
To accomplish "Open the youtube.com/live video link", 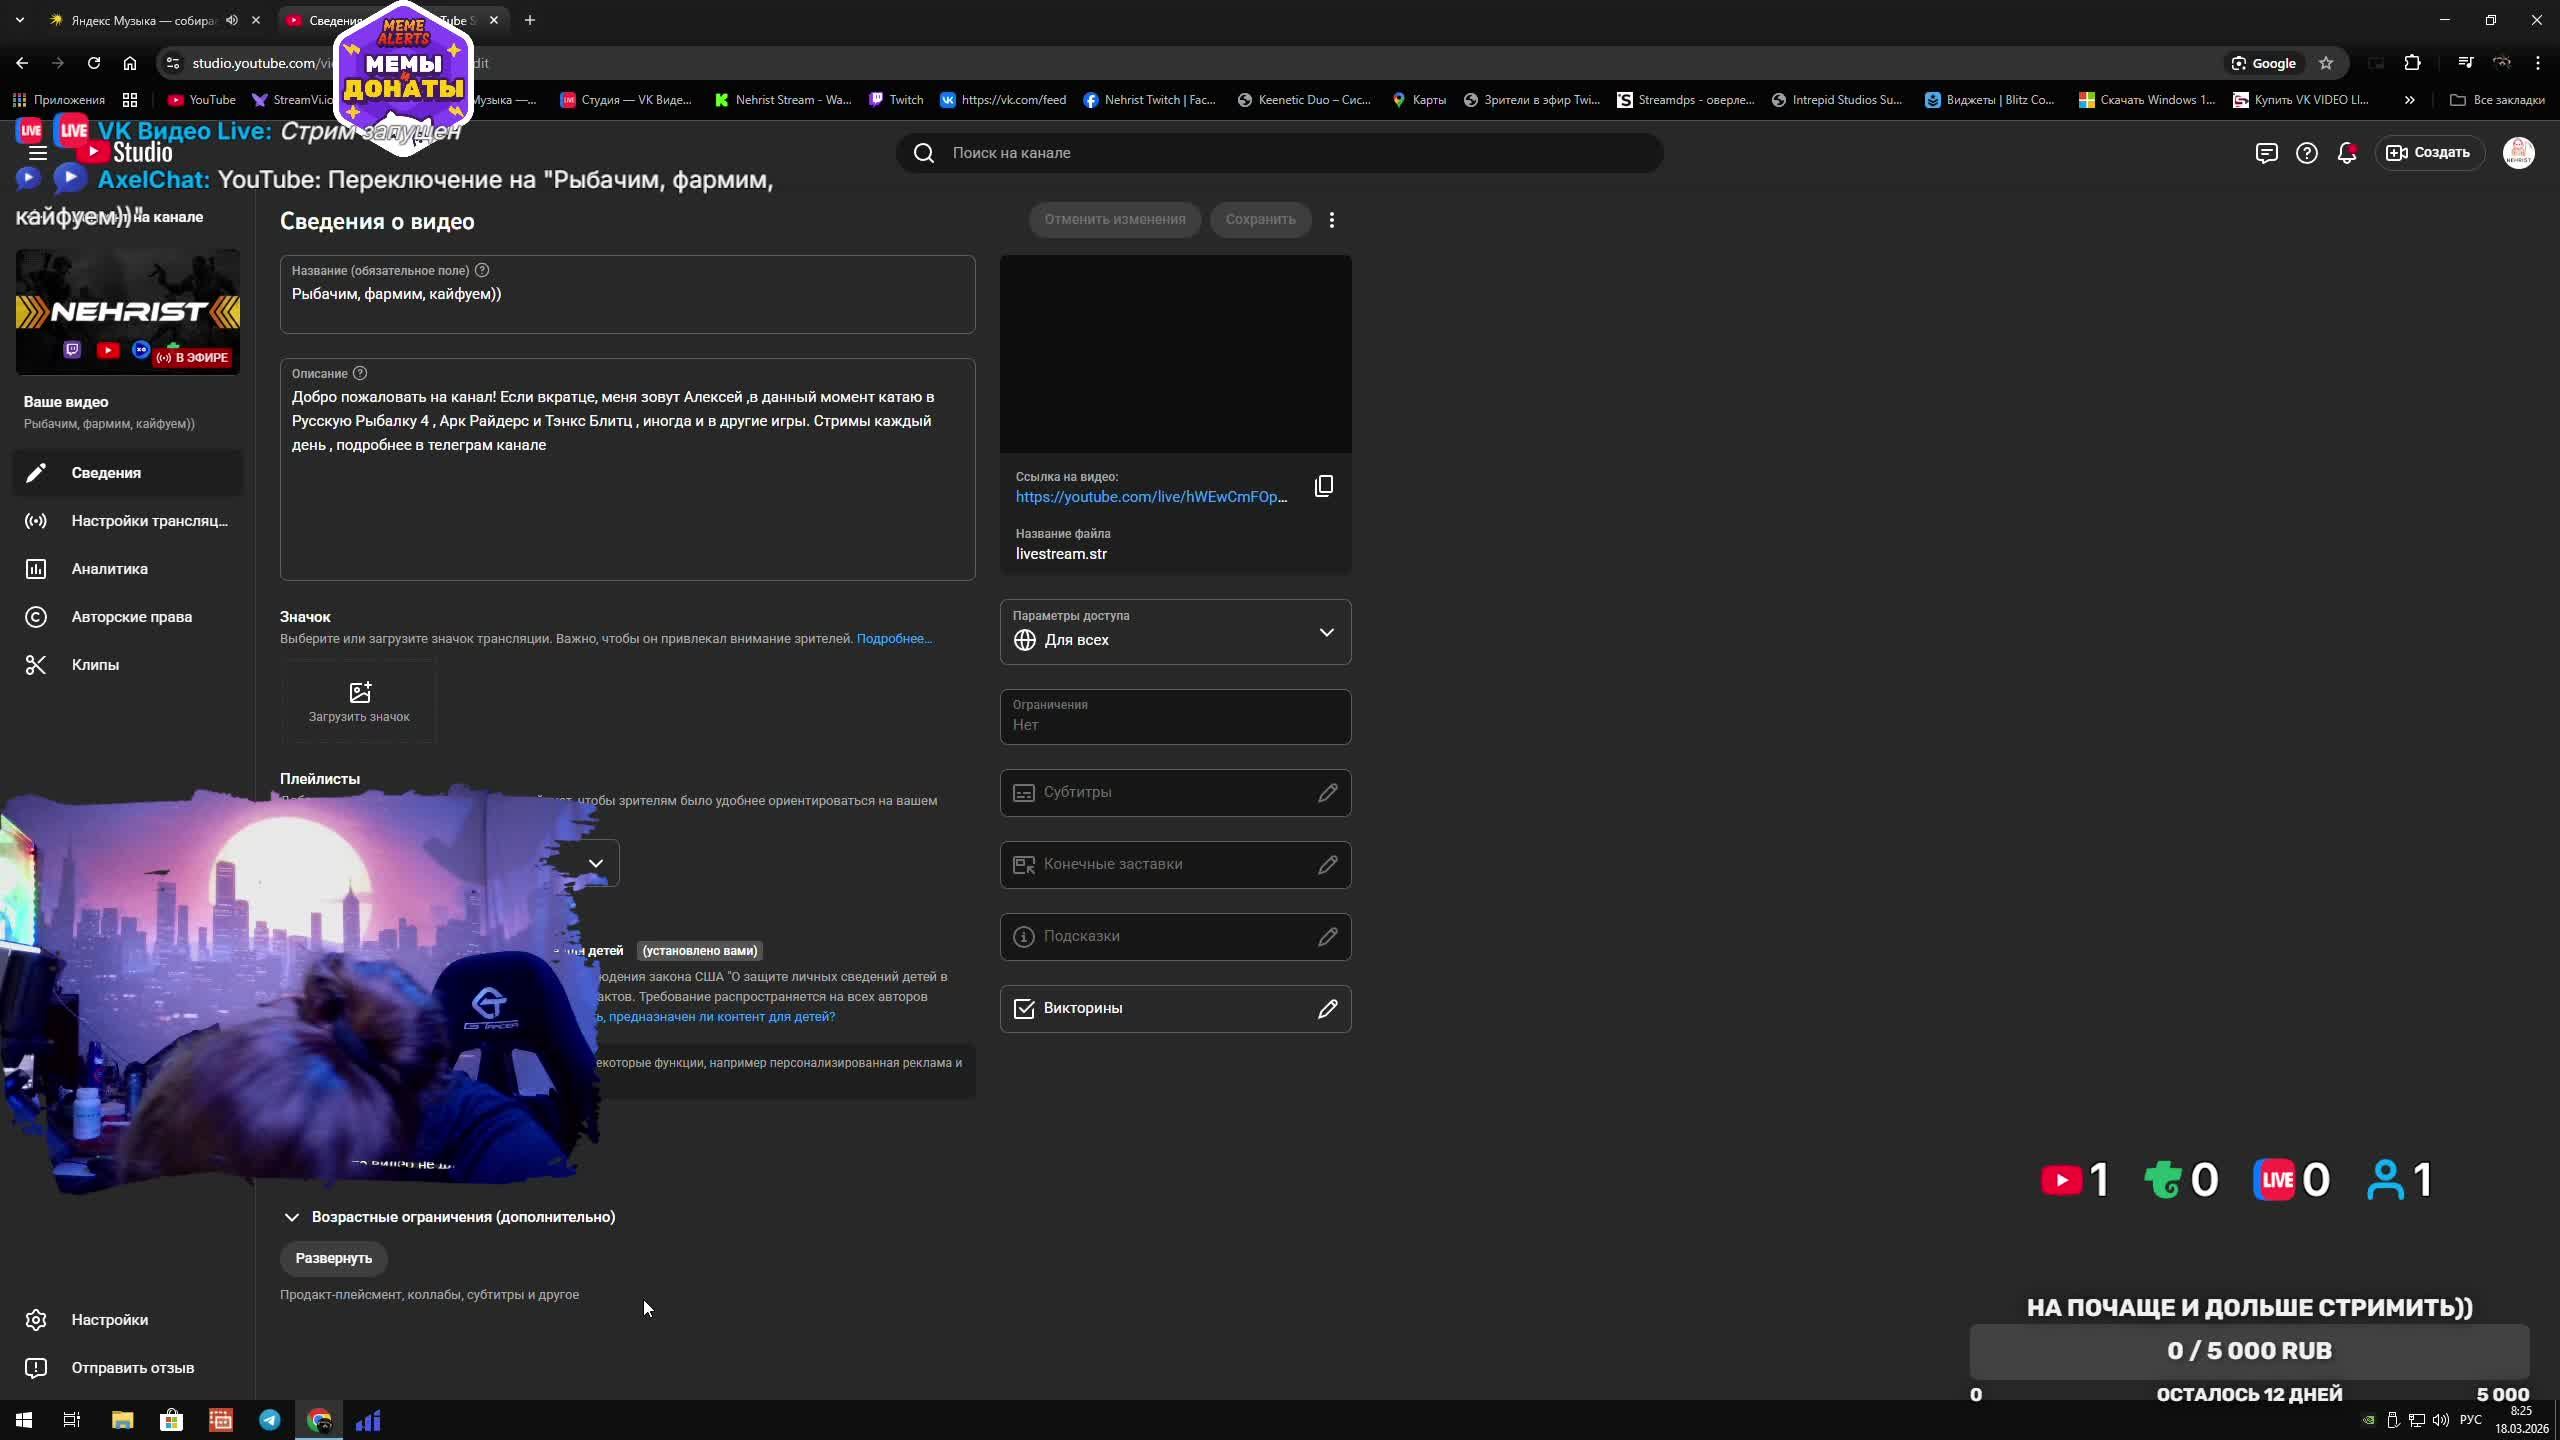I will click(1150, 497).
